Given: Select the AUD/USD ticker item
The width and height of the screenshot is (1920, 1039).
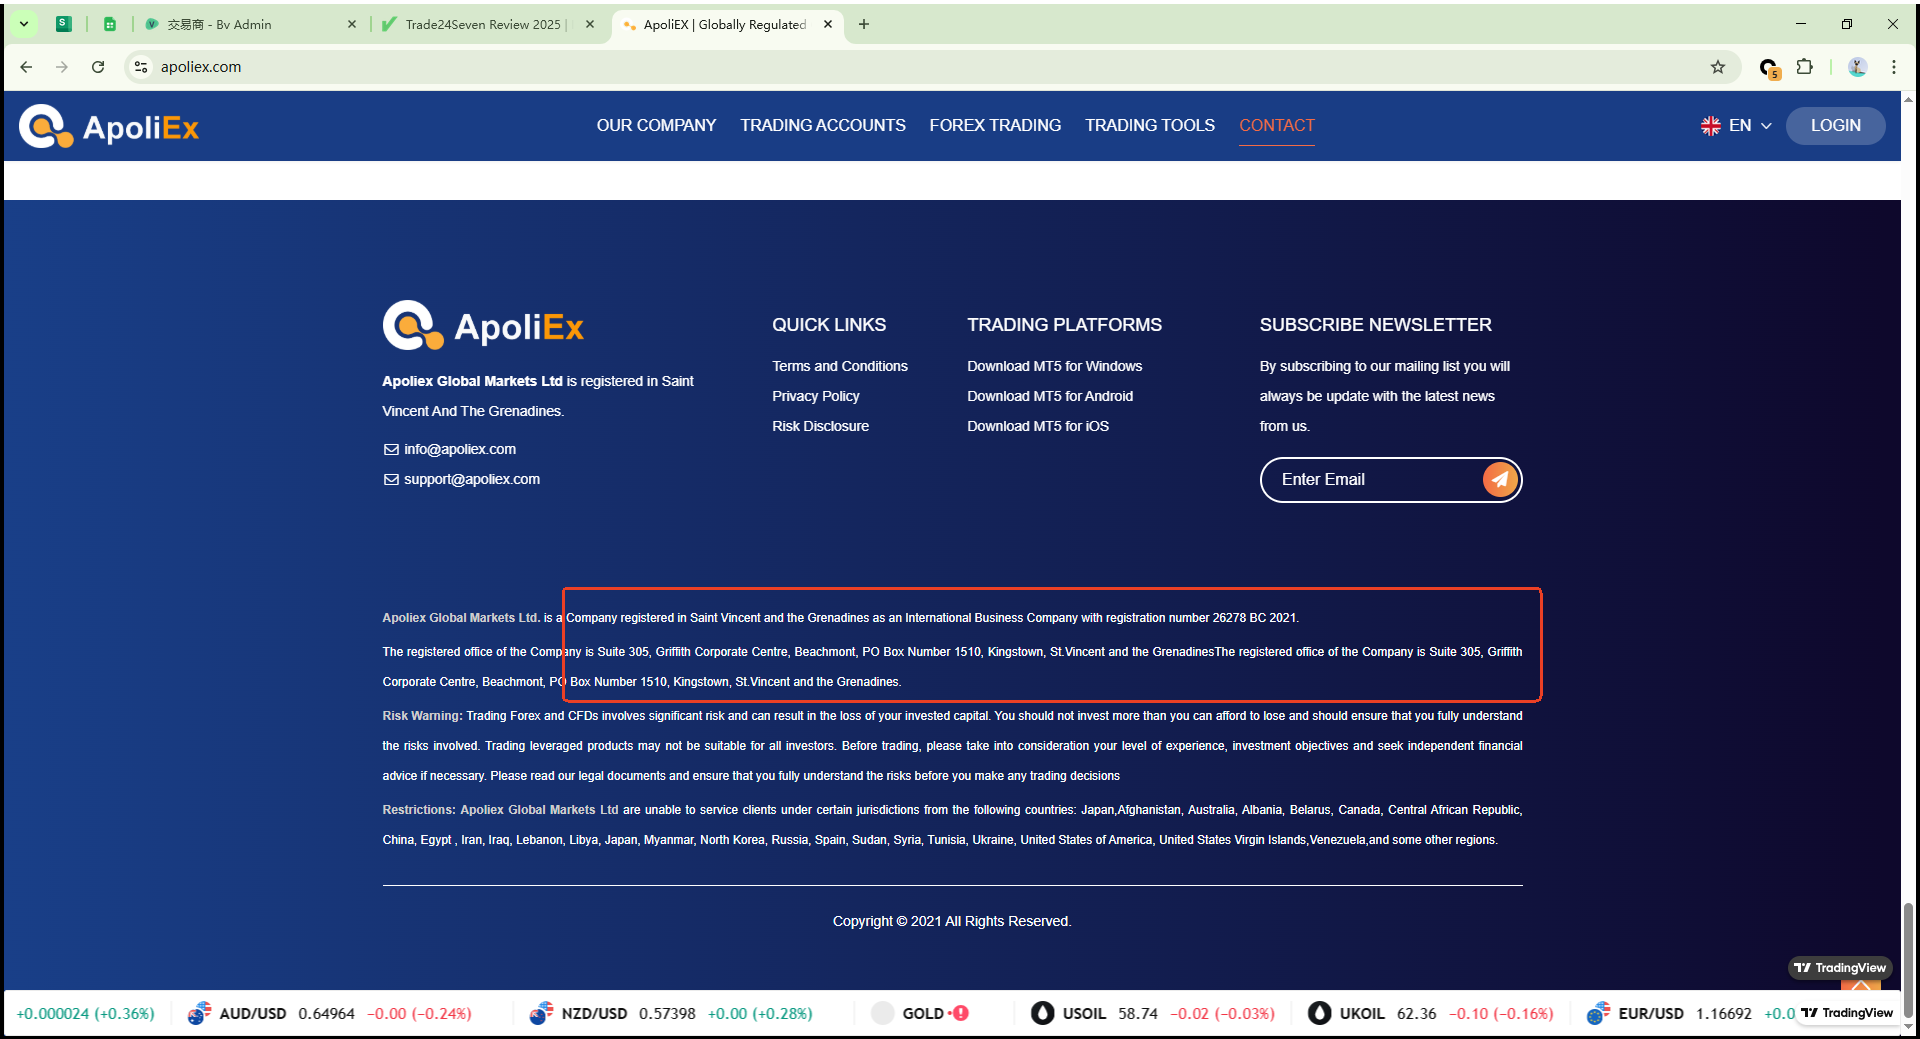Looking at the screenshot, I should [330, 1013].
